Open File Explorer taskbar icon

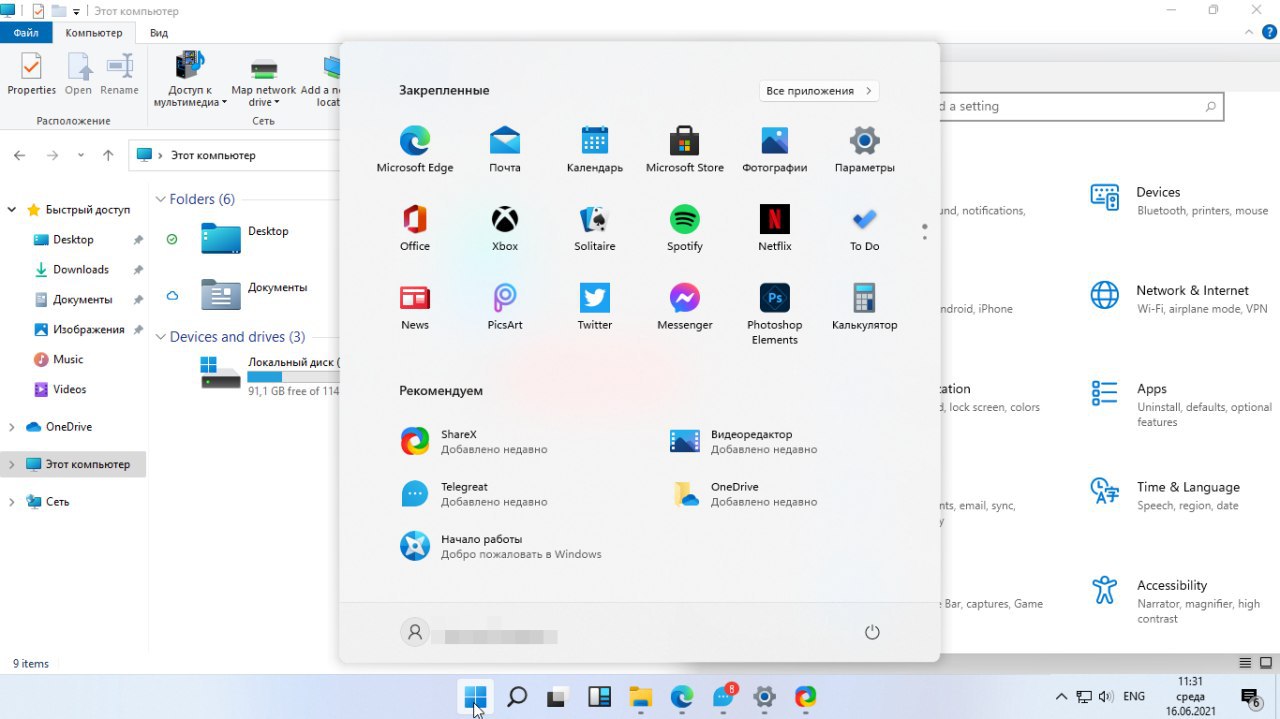(640, 697)
